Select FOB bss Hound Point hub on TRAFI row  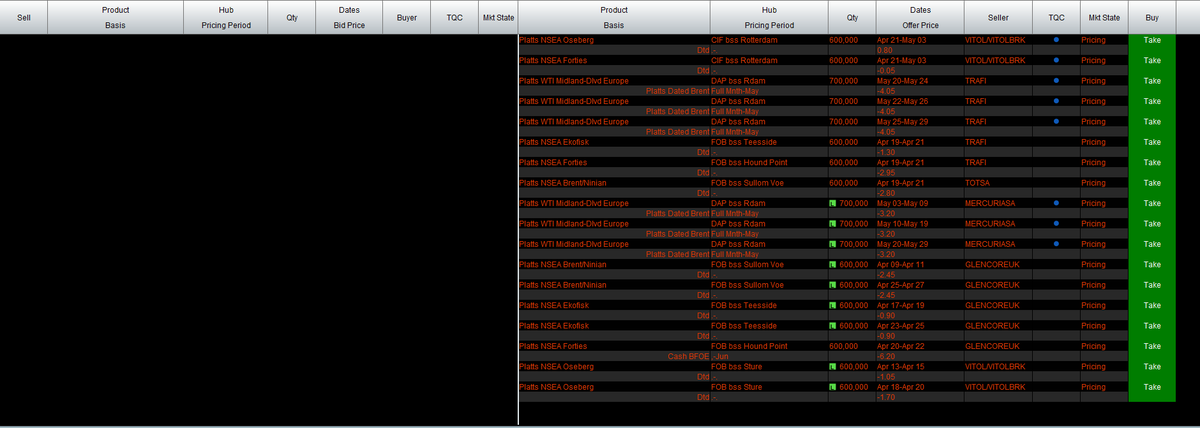point(749,162)
